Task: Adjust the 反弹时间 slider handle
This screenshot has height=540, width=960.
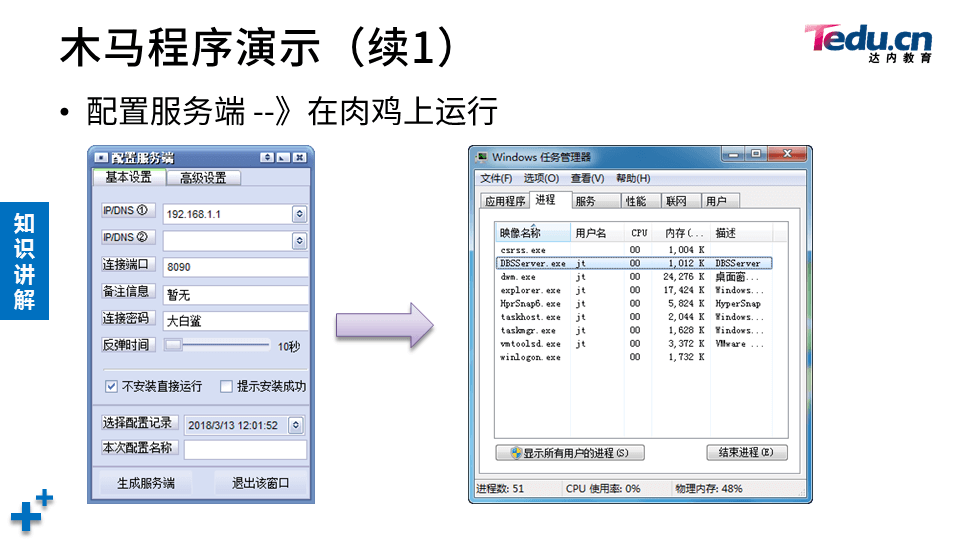Action: (x=173, y=345)
